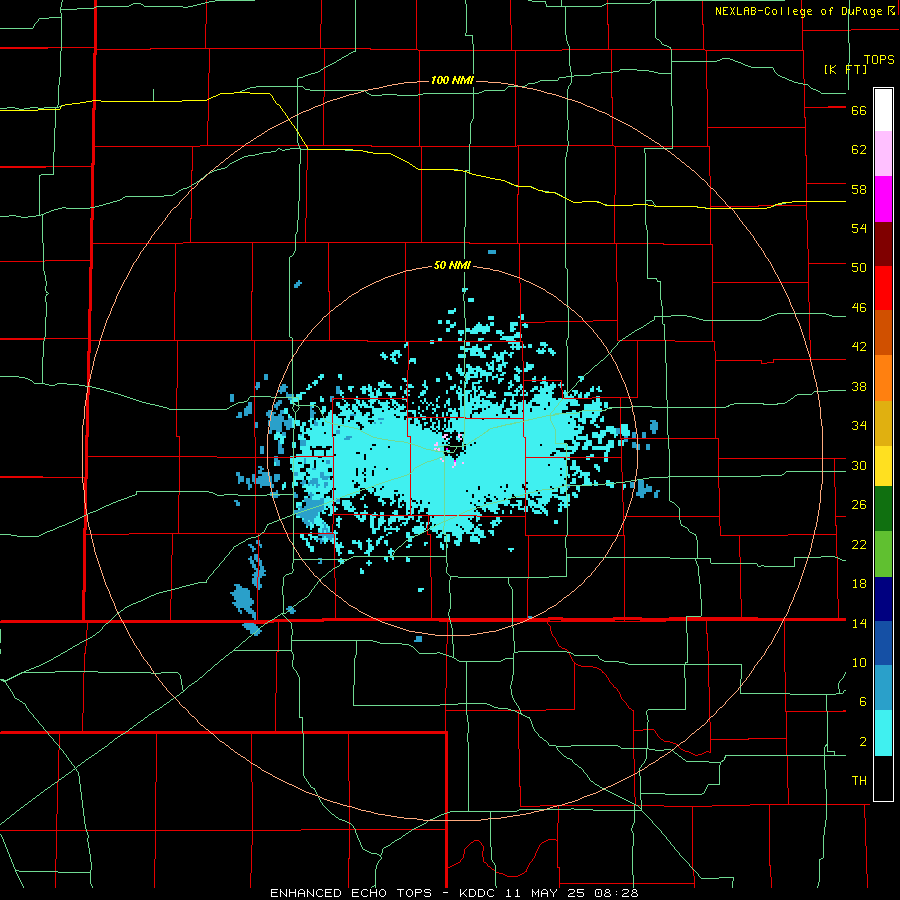Select the "6" legend value
This screenshot has width=900, height=900.
click(x=863, y=702)
